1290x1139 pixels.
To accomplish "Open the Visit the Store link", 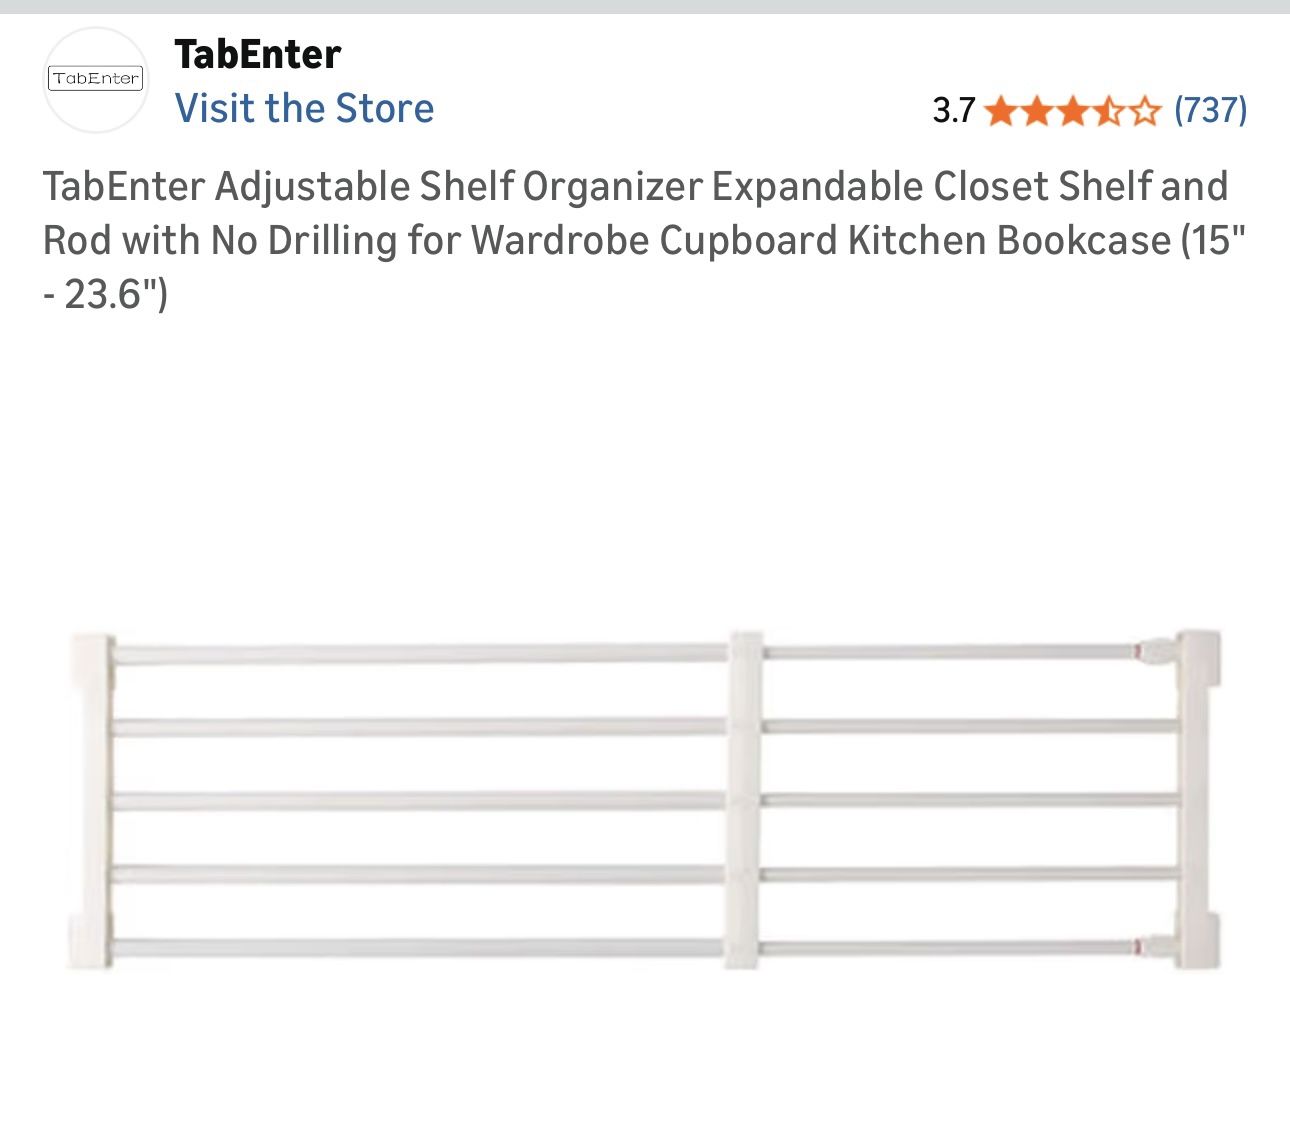I will [304, 108].
